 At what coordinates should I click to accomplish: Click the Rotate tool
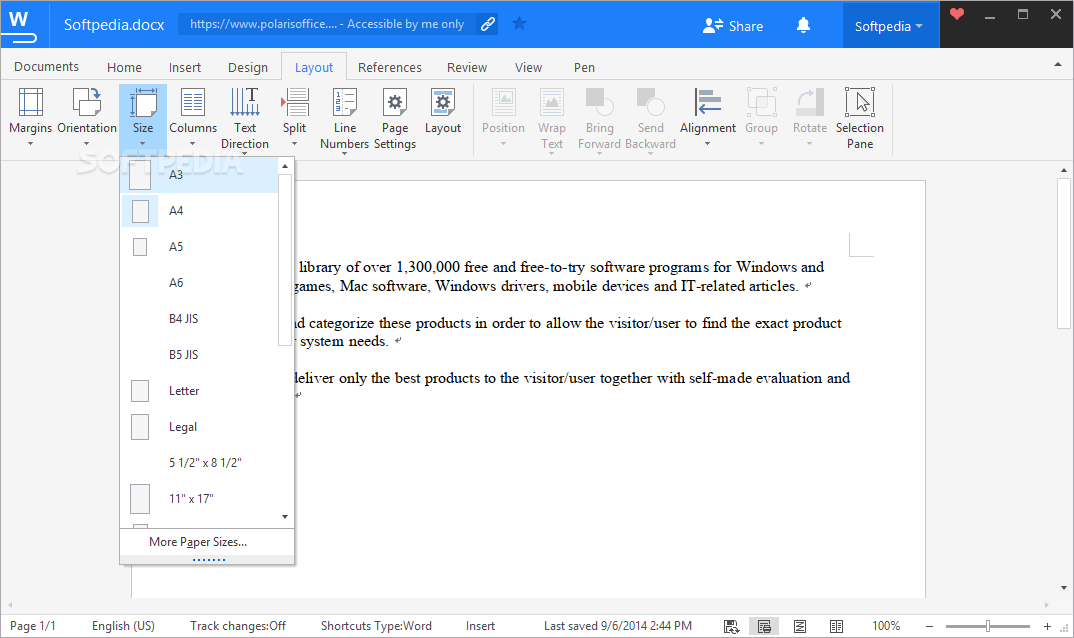coord(810,117)
